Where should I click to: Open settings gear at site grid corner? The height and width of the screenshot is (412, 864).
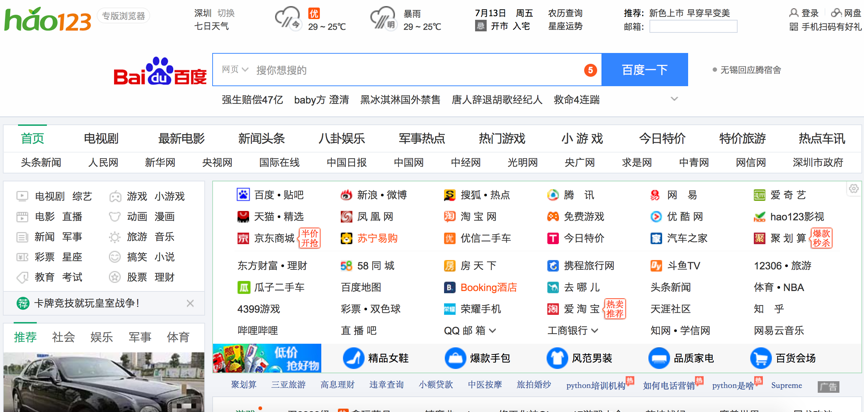click(854, 188)
